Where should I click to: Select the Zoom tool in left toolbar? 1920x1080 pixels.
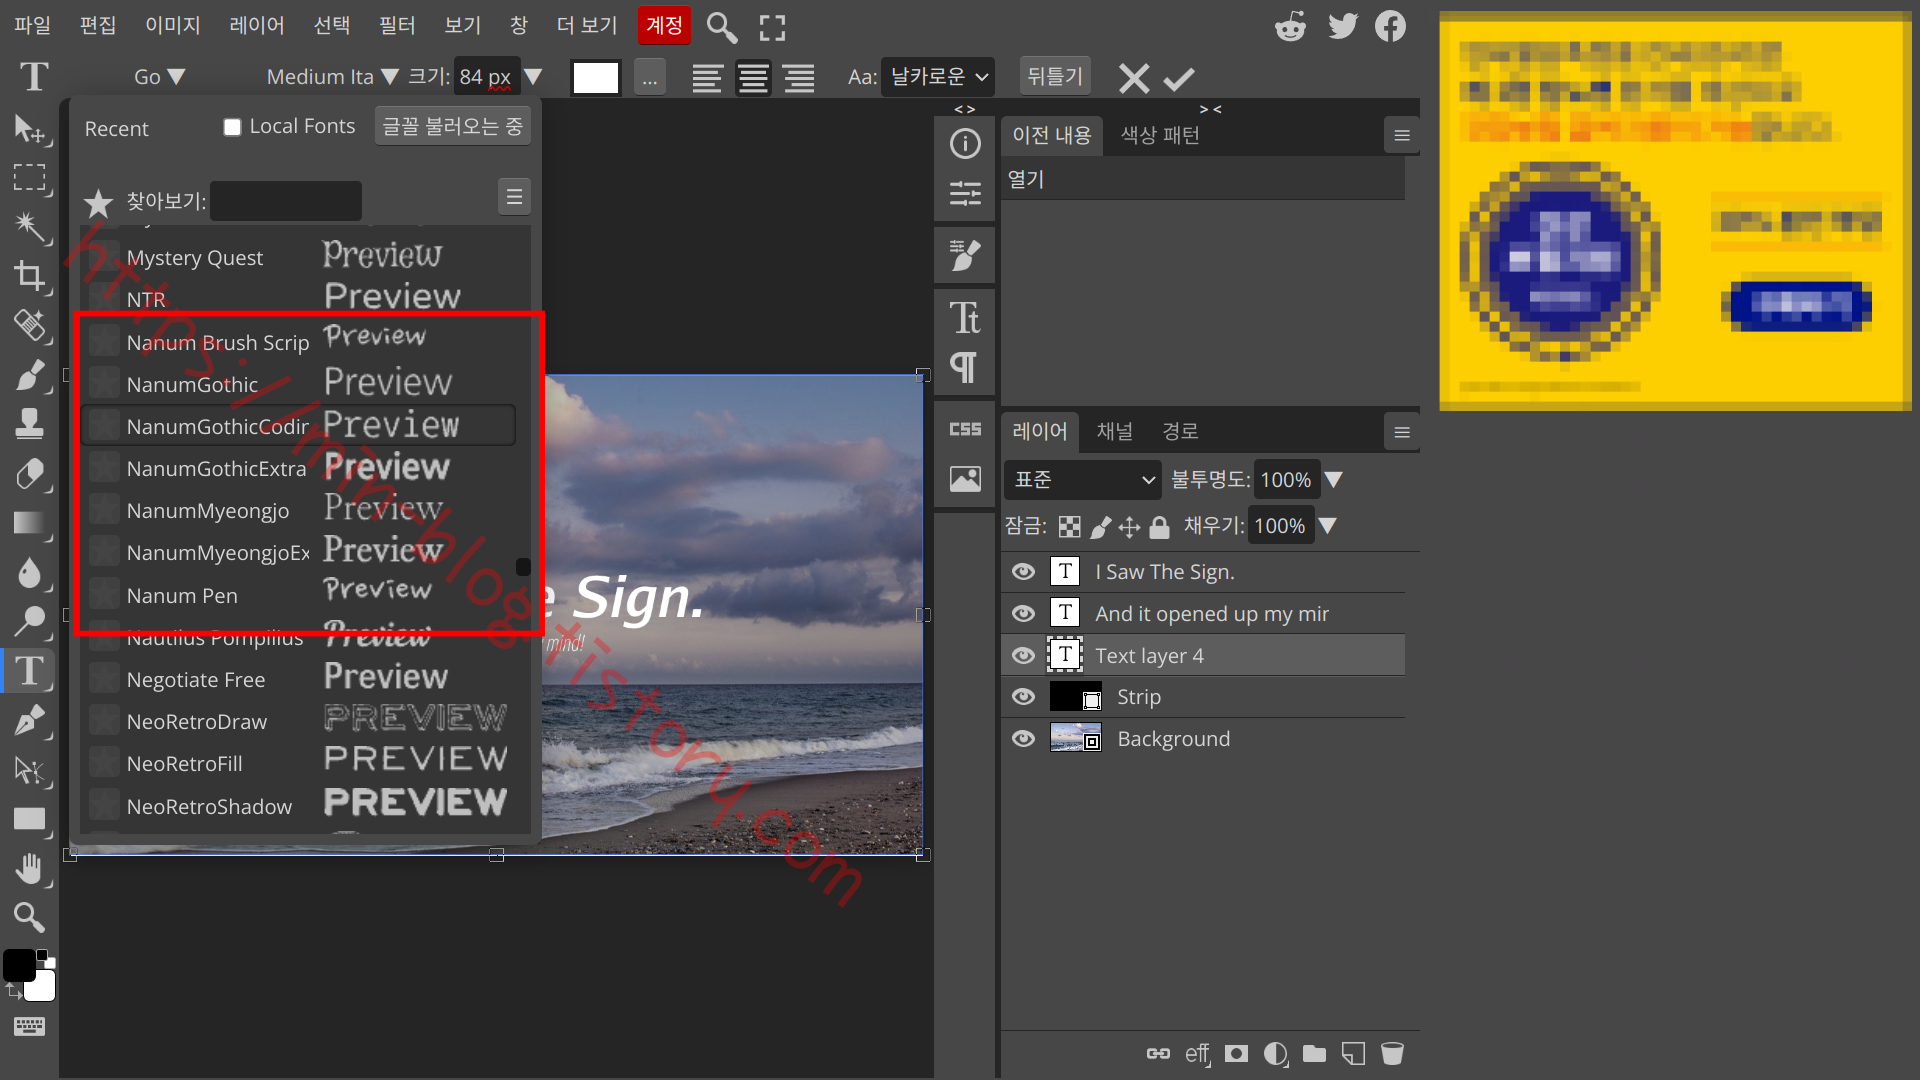click(29, 917)
